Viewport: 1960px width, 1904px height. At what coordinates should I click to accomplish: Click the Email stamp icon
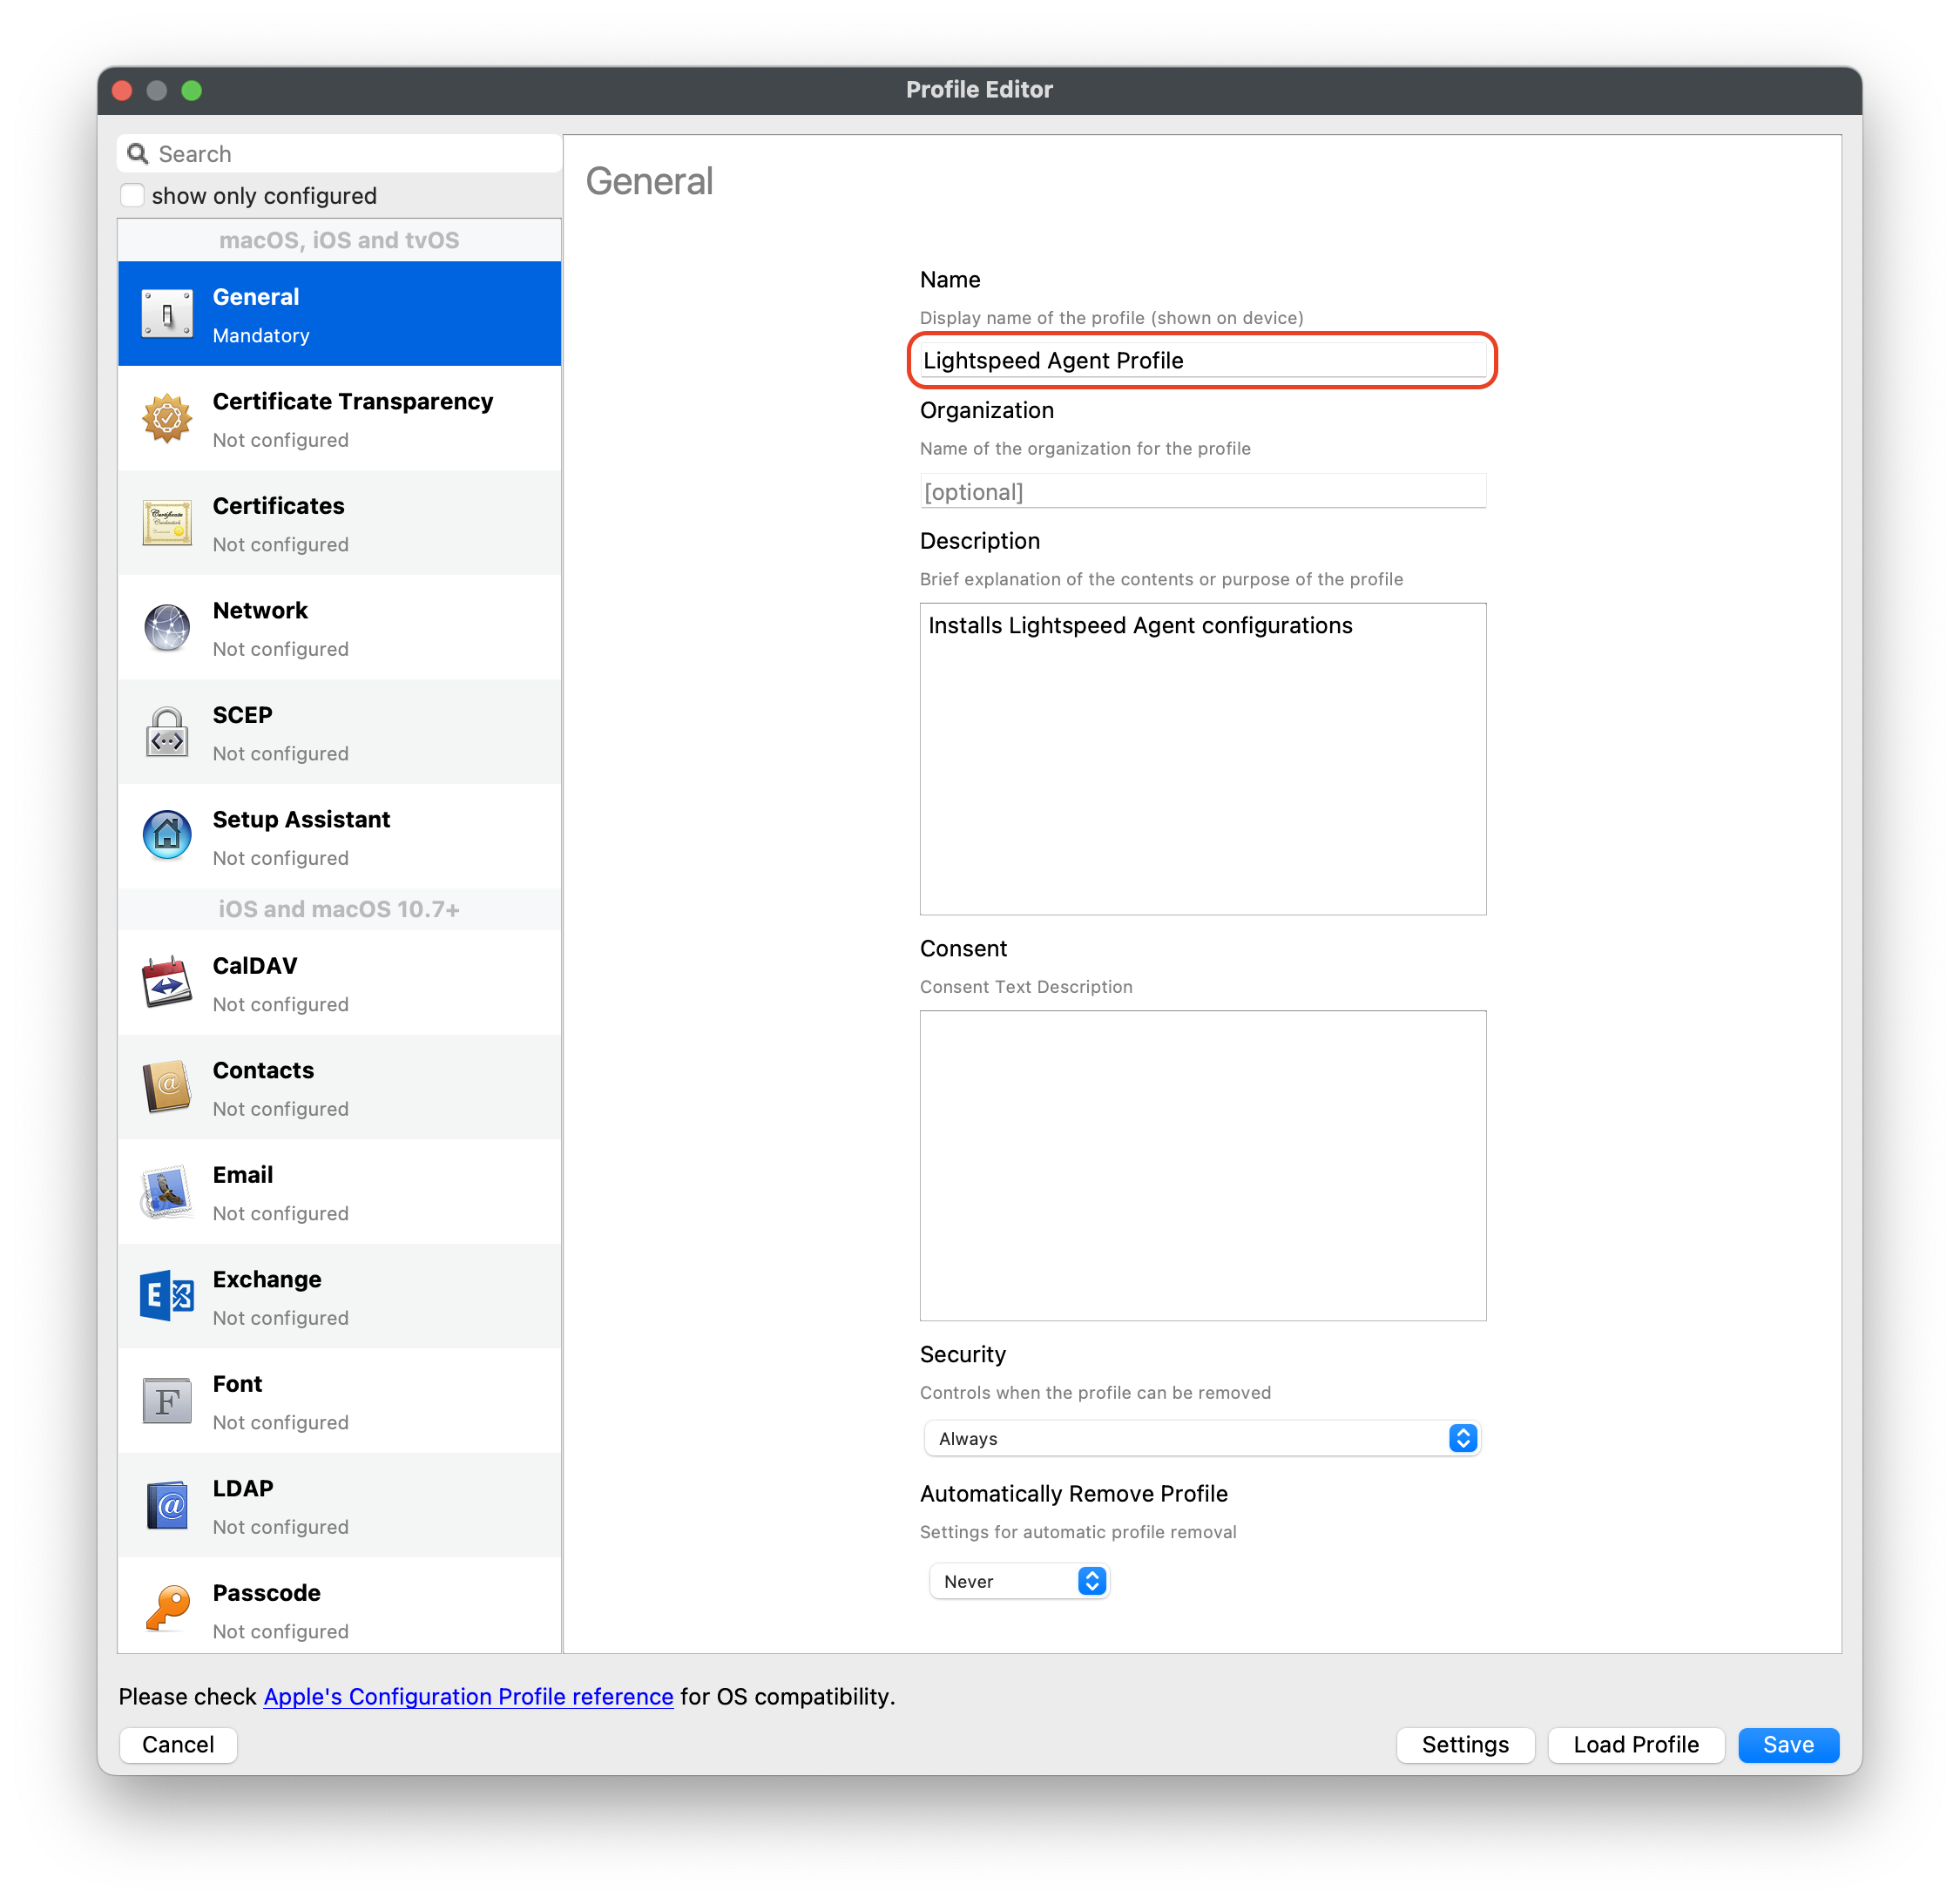click(167, 1192)
